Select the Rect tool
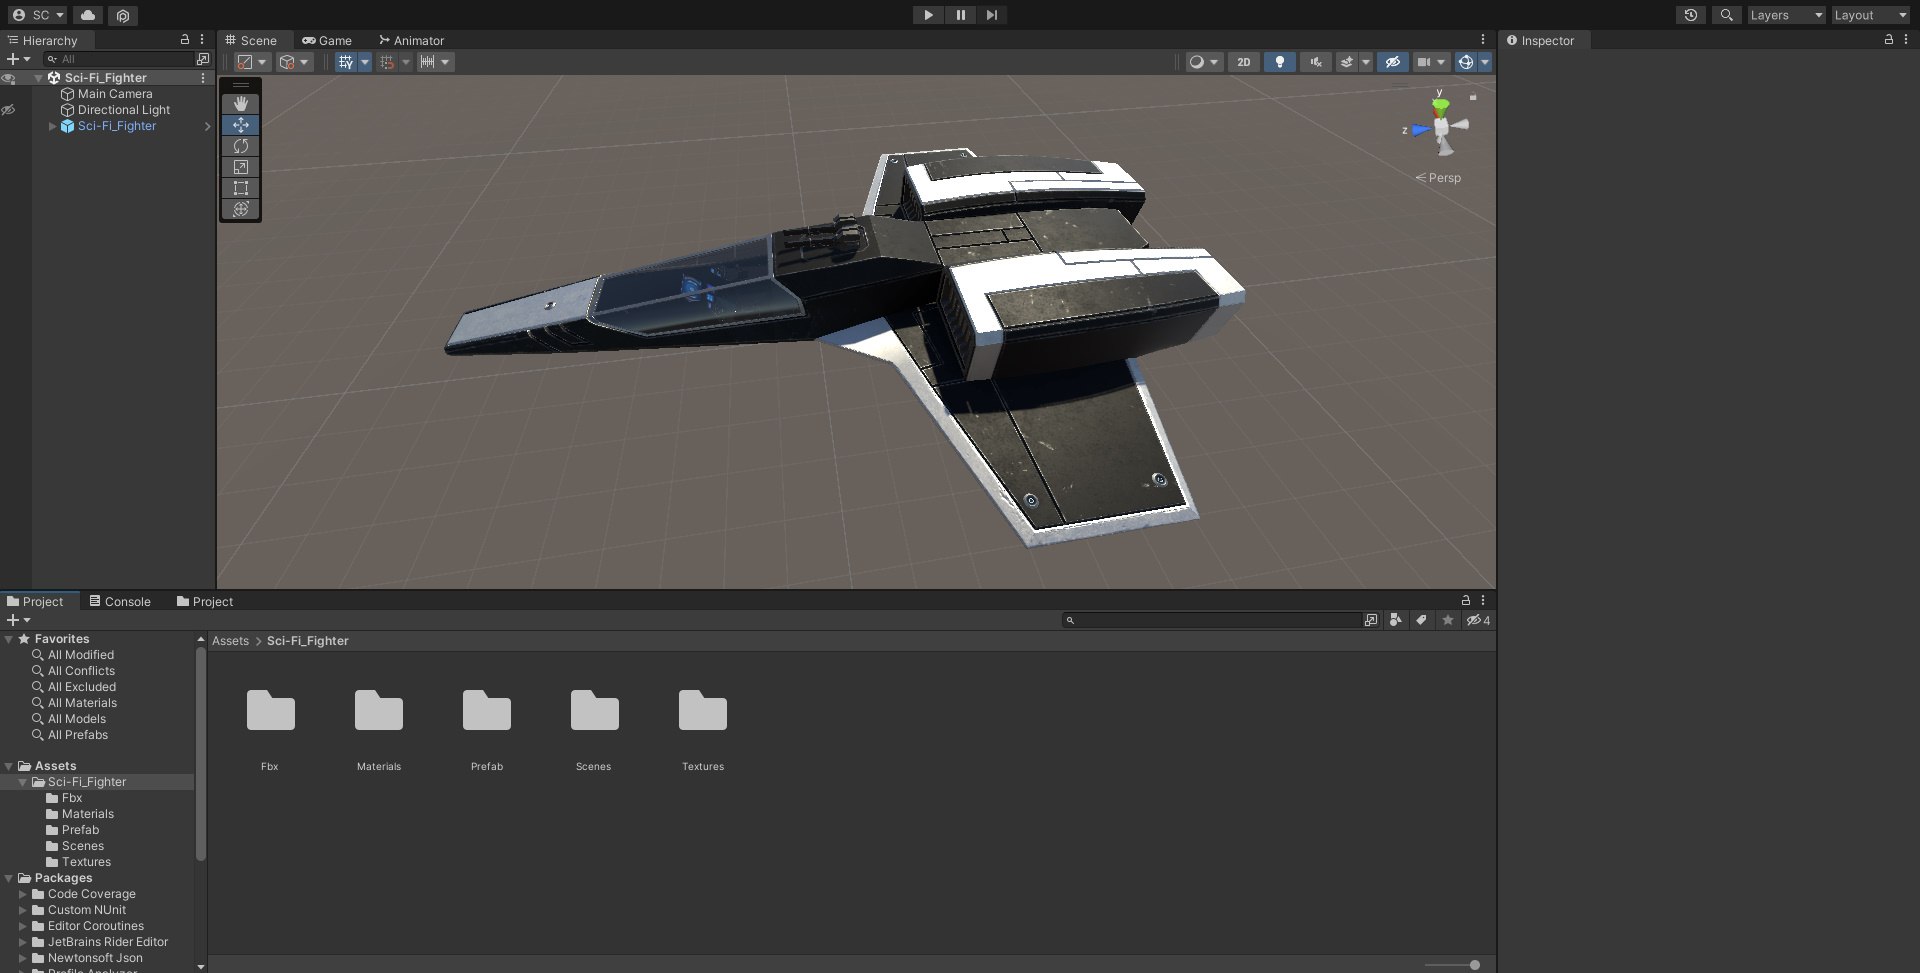Viewport: 1920px width, 973px height. pos(241,188)
